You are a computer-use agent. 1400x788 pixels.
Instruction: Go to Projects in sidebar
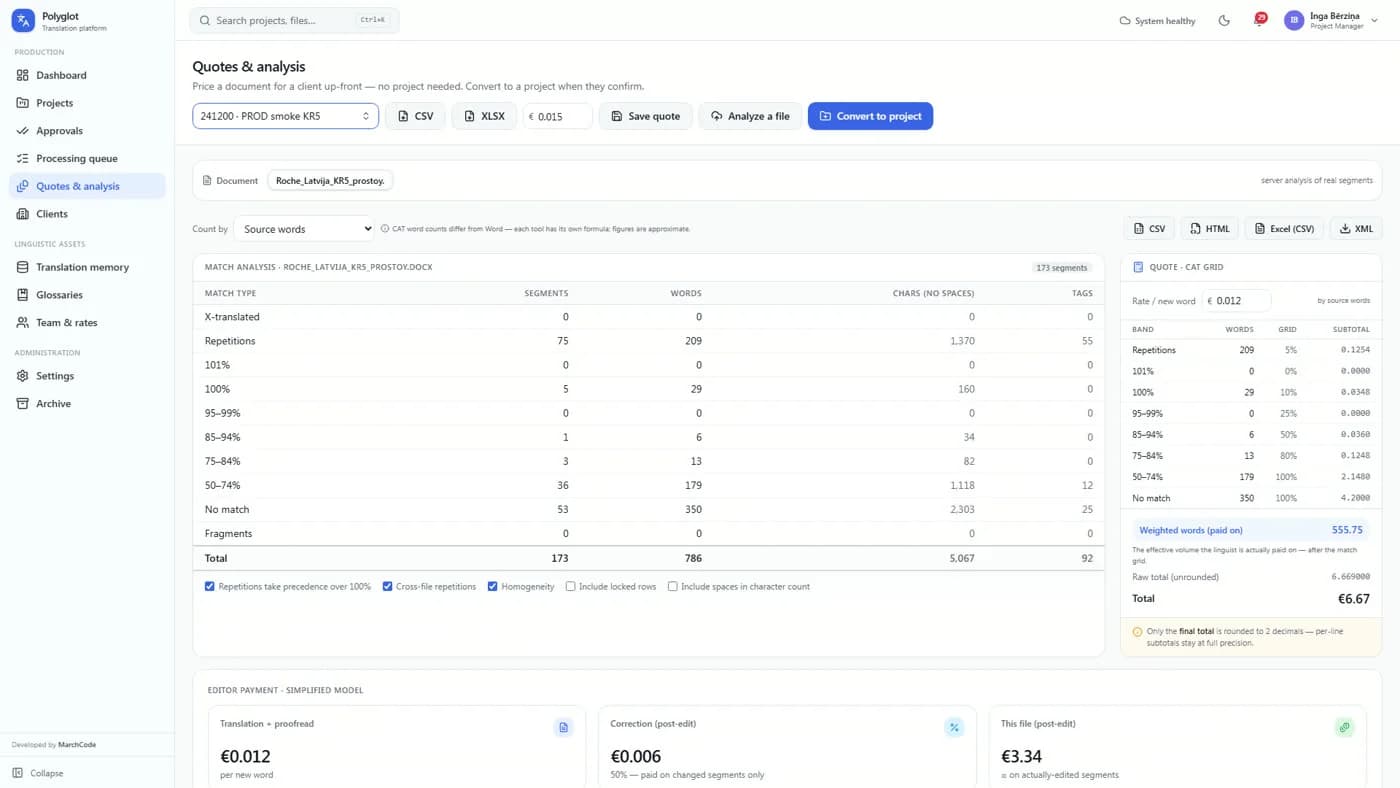(87, 103)
